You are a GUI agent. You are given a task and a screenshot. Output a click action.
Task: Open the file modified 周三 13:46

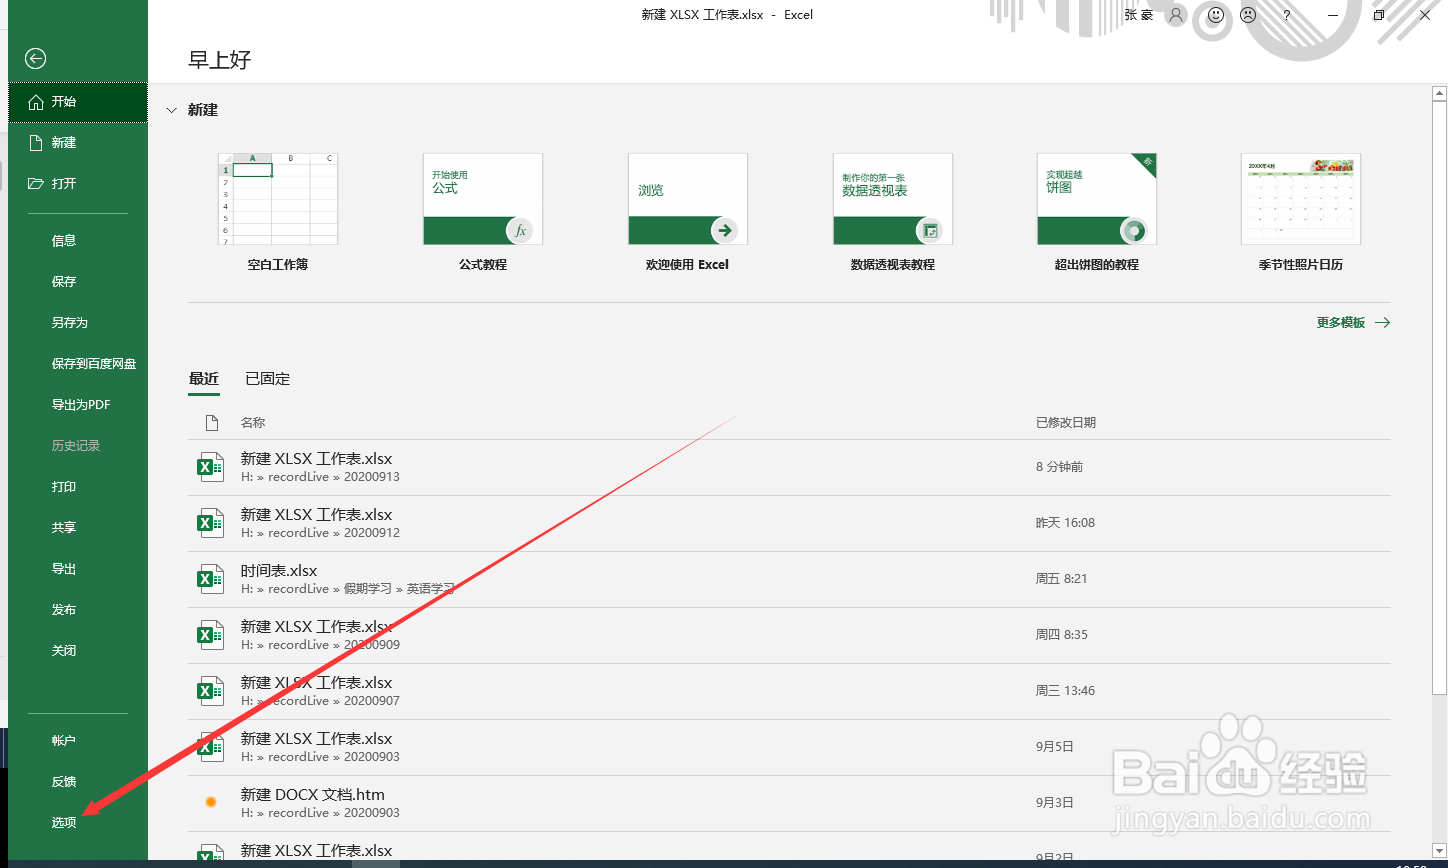click(789, 691)
